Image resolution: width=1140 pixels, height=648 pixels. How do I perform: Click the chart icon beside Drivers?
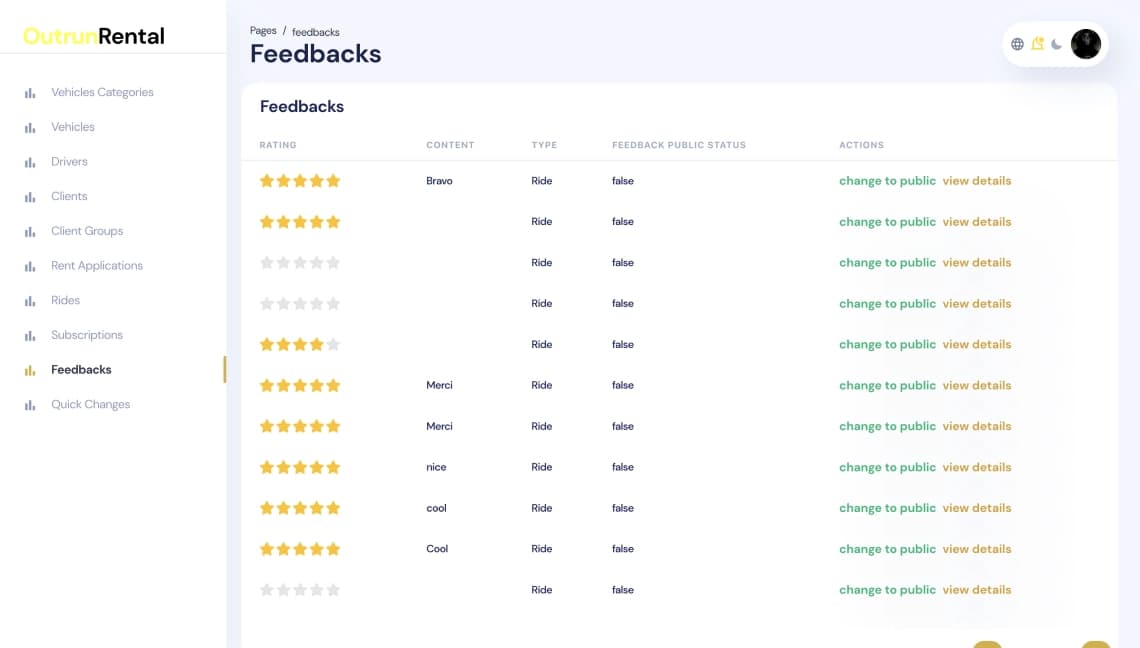tap(30, 162)
